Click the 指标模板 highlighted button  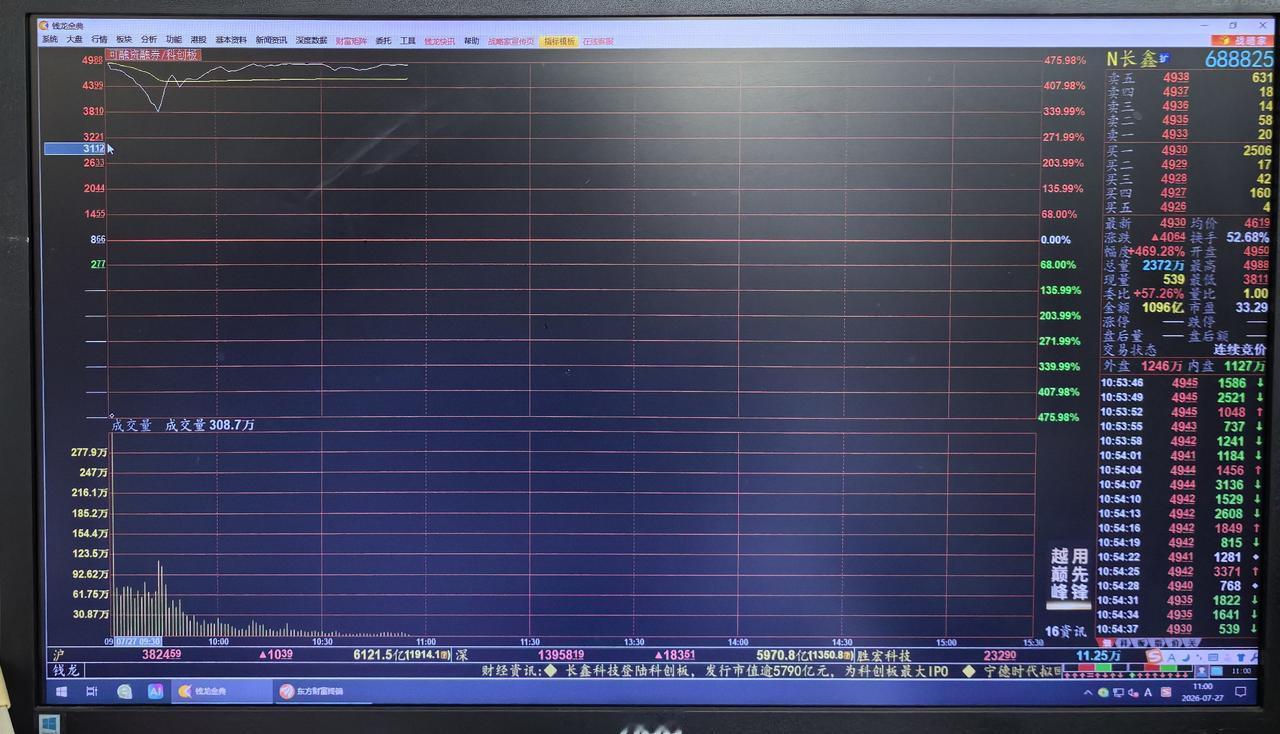560,42
